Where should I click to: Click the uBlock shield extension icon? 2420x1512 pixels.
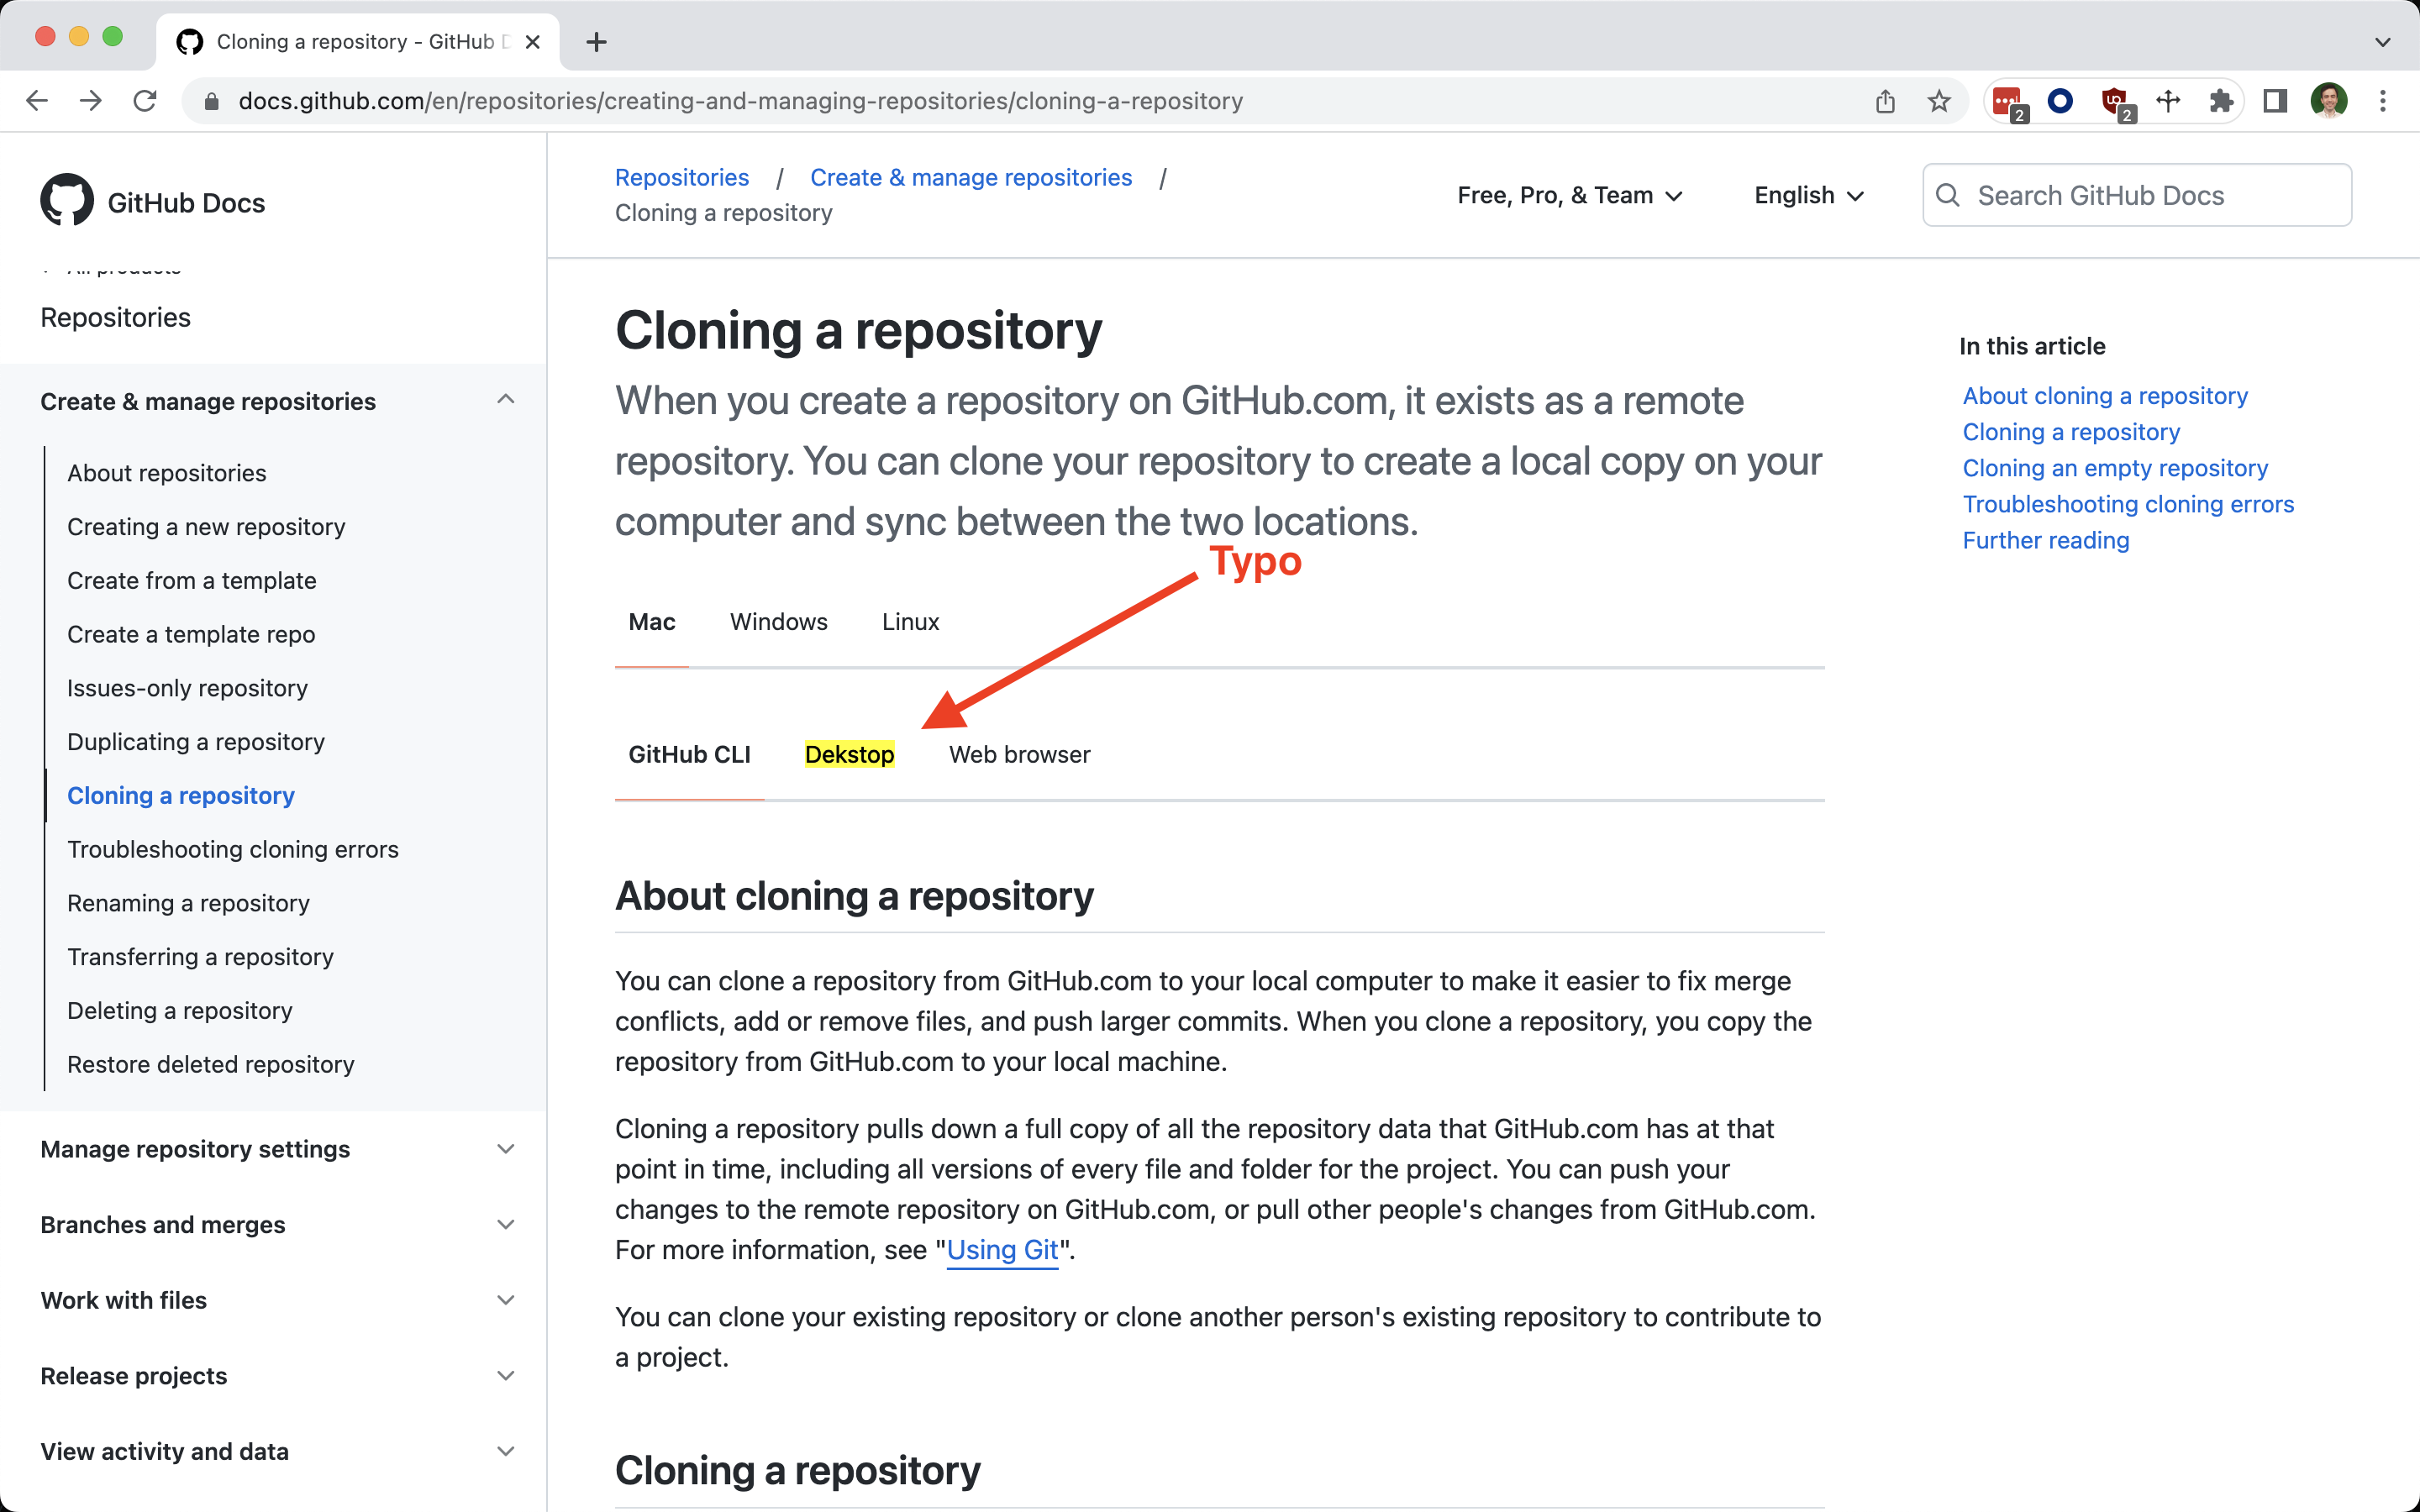(x=2114, y=101)
